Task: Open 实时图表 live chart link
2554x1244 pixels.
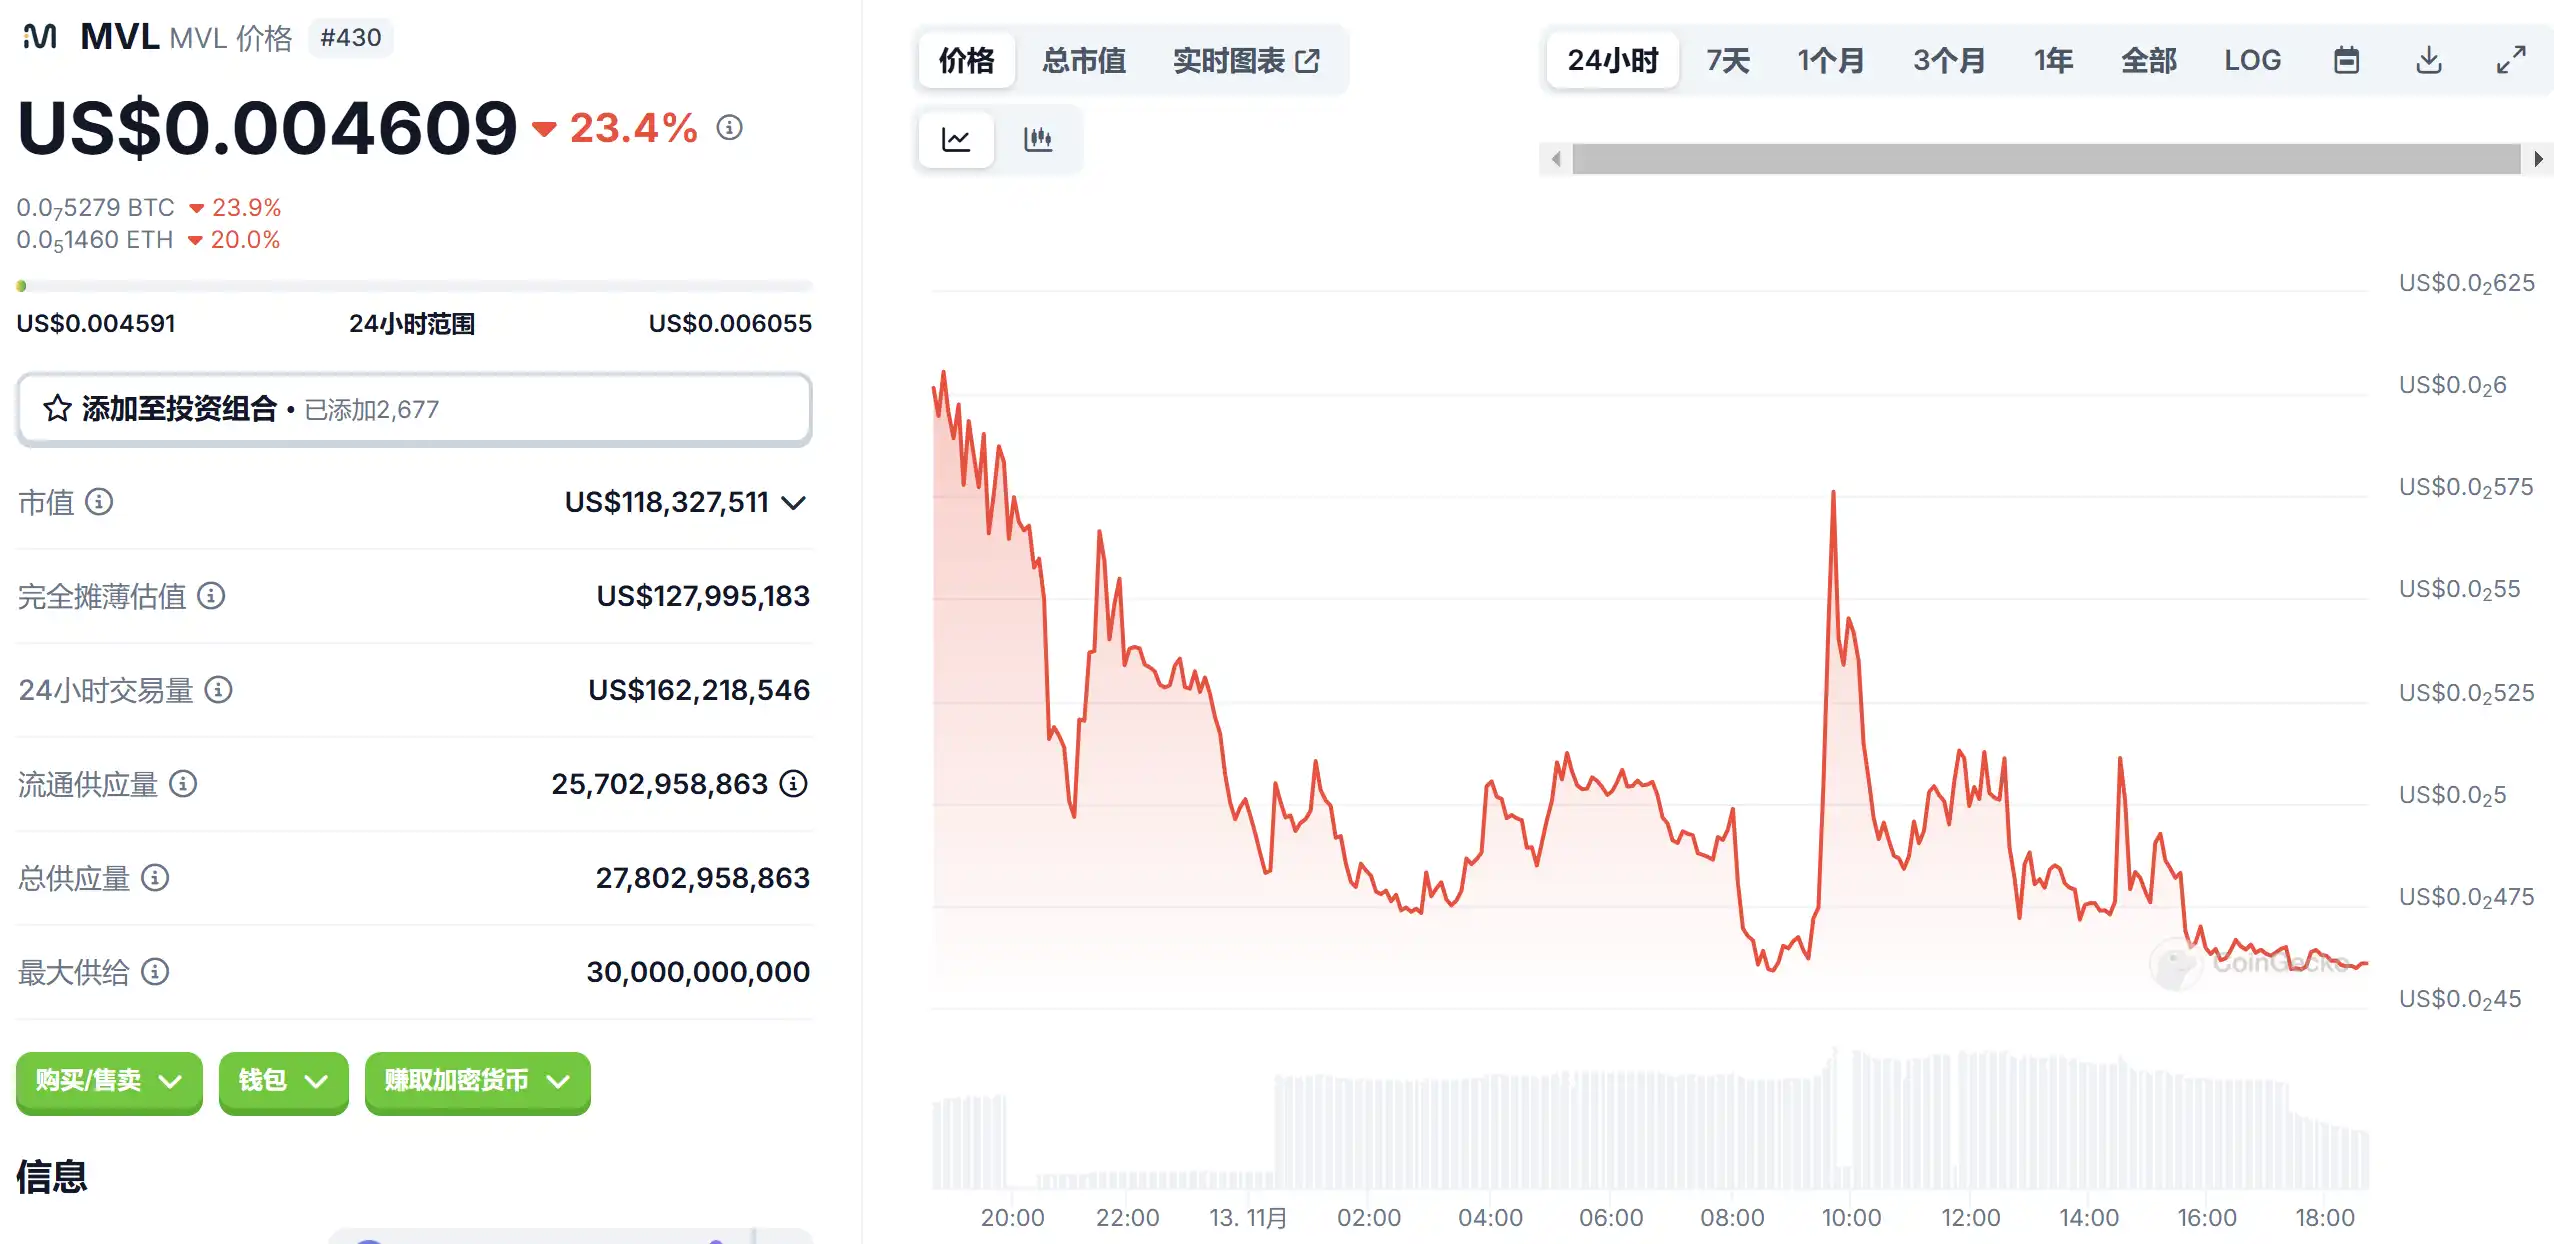Action: 1246,61
